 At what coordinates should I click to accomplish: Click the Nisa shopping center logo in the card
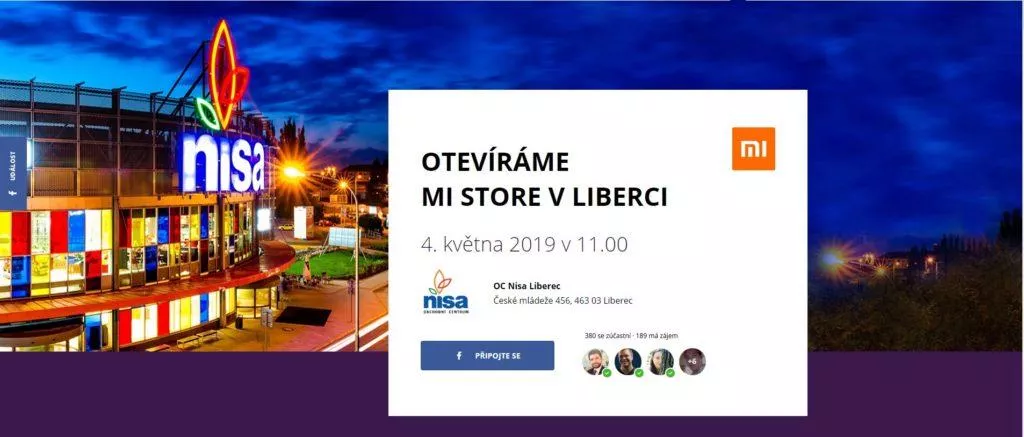point(445,292)
